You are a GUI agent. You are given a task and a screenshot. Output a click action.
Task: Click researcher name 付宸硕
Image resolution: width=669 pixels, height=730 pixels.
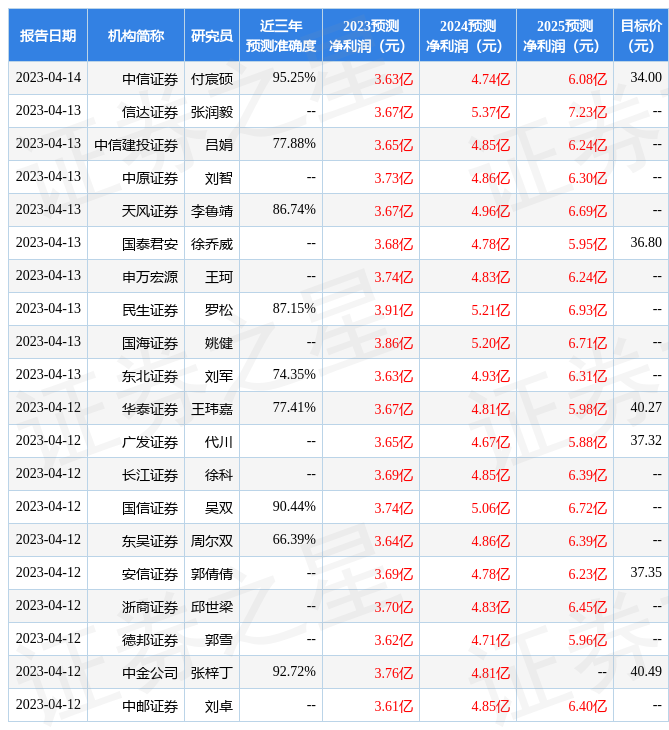coord(212,79)
